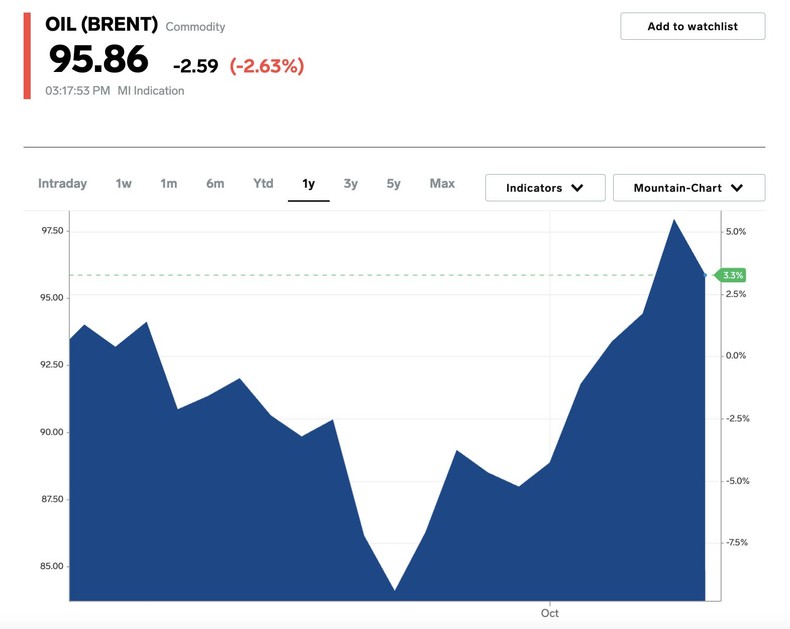Click the Add to watchlist button
790x629 pixels.
(x=692, y=26)
